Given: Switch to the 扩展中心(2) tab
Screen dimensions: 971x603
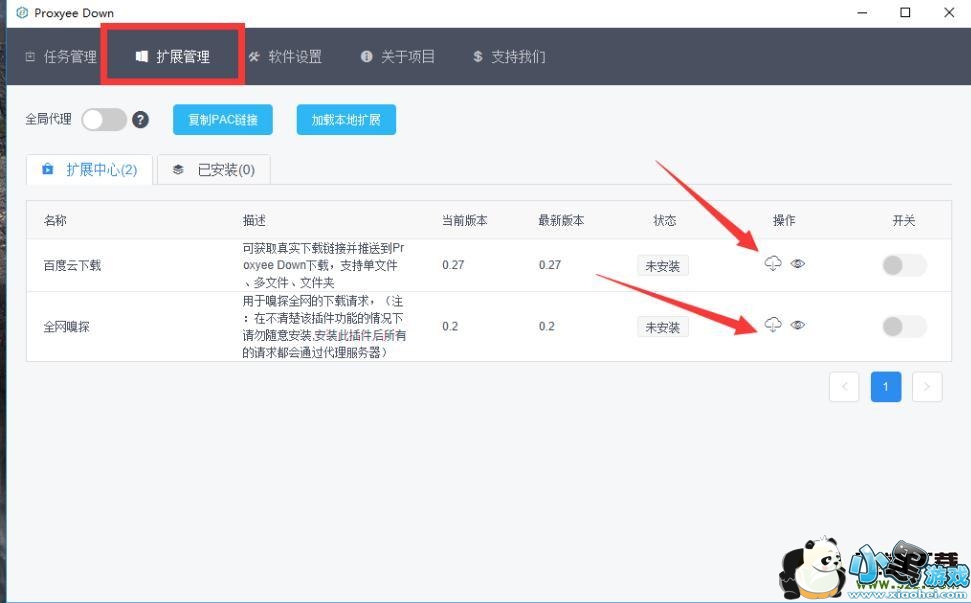Looking at the screenshot, I should [89, 170].
